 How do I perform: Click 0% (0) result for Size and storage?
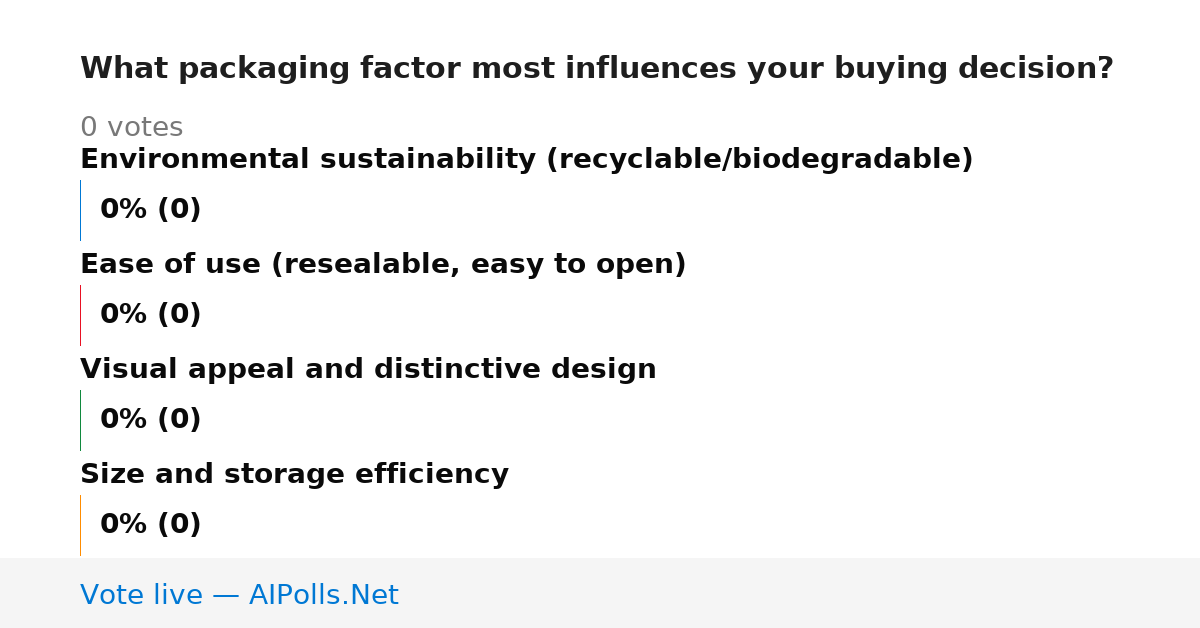point(150,525)
